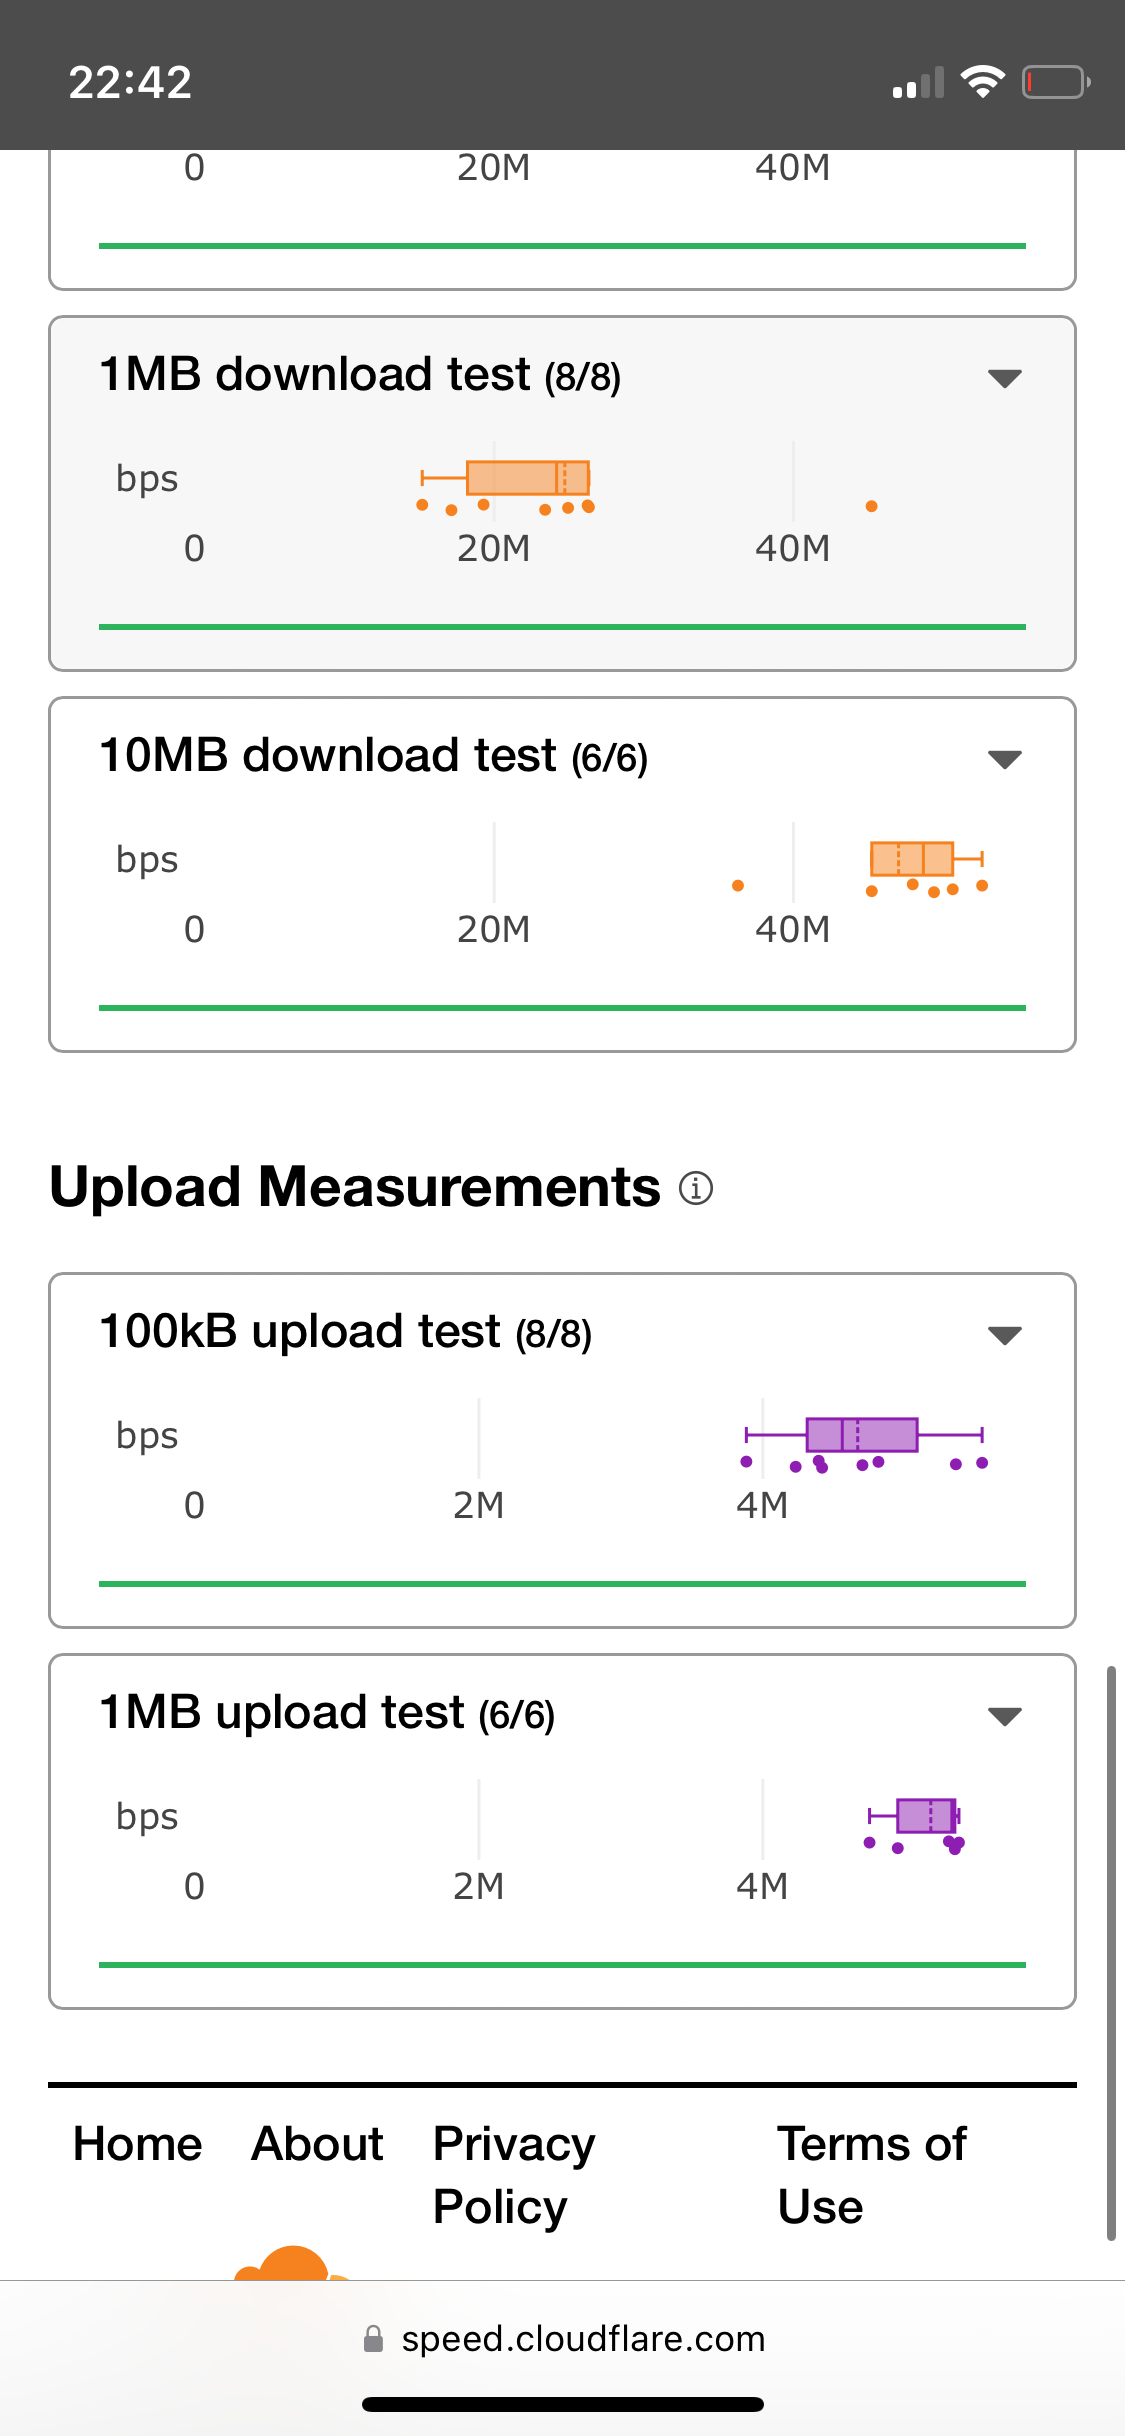Viewport: 1125px width, 2436px height.
Task: Expand the 10MB download test panel
Action: (x=1004, y=759)
